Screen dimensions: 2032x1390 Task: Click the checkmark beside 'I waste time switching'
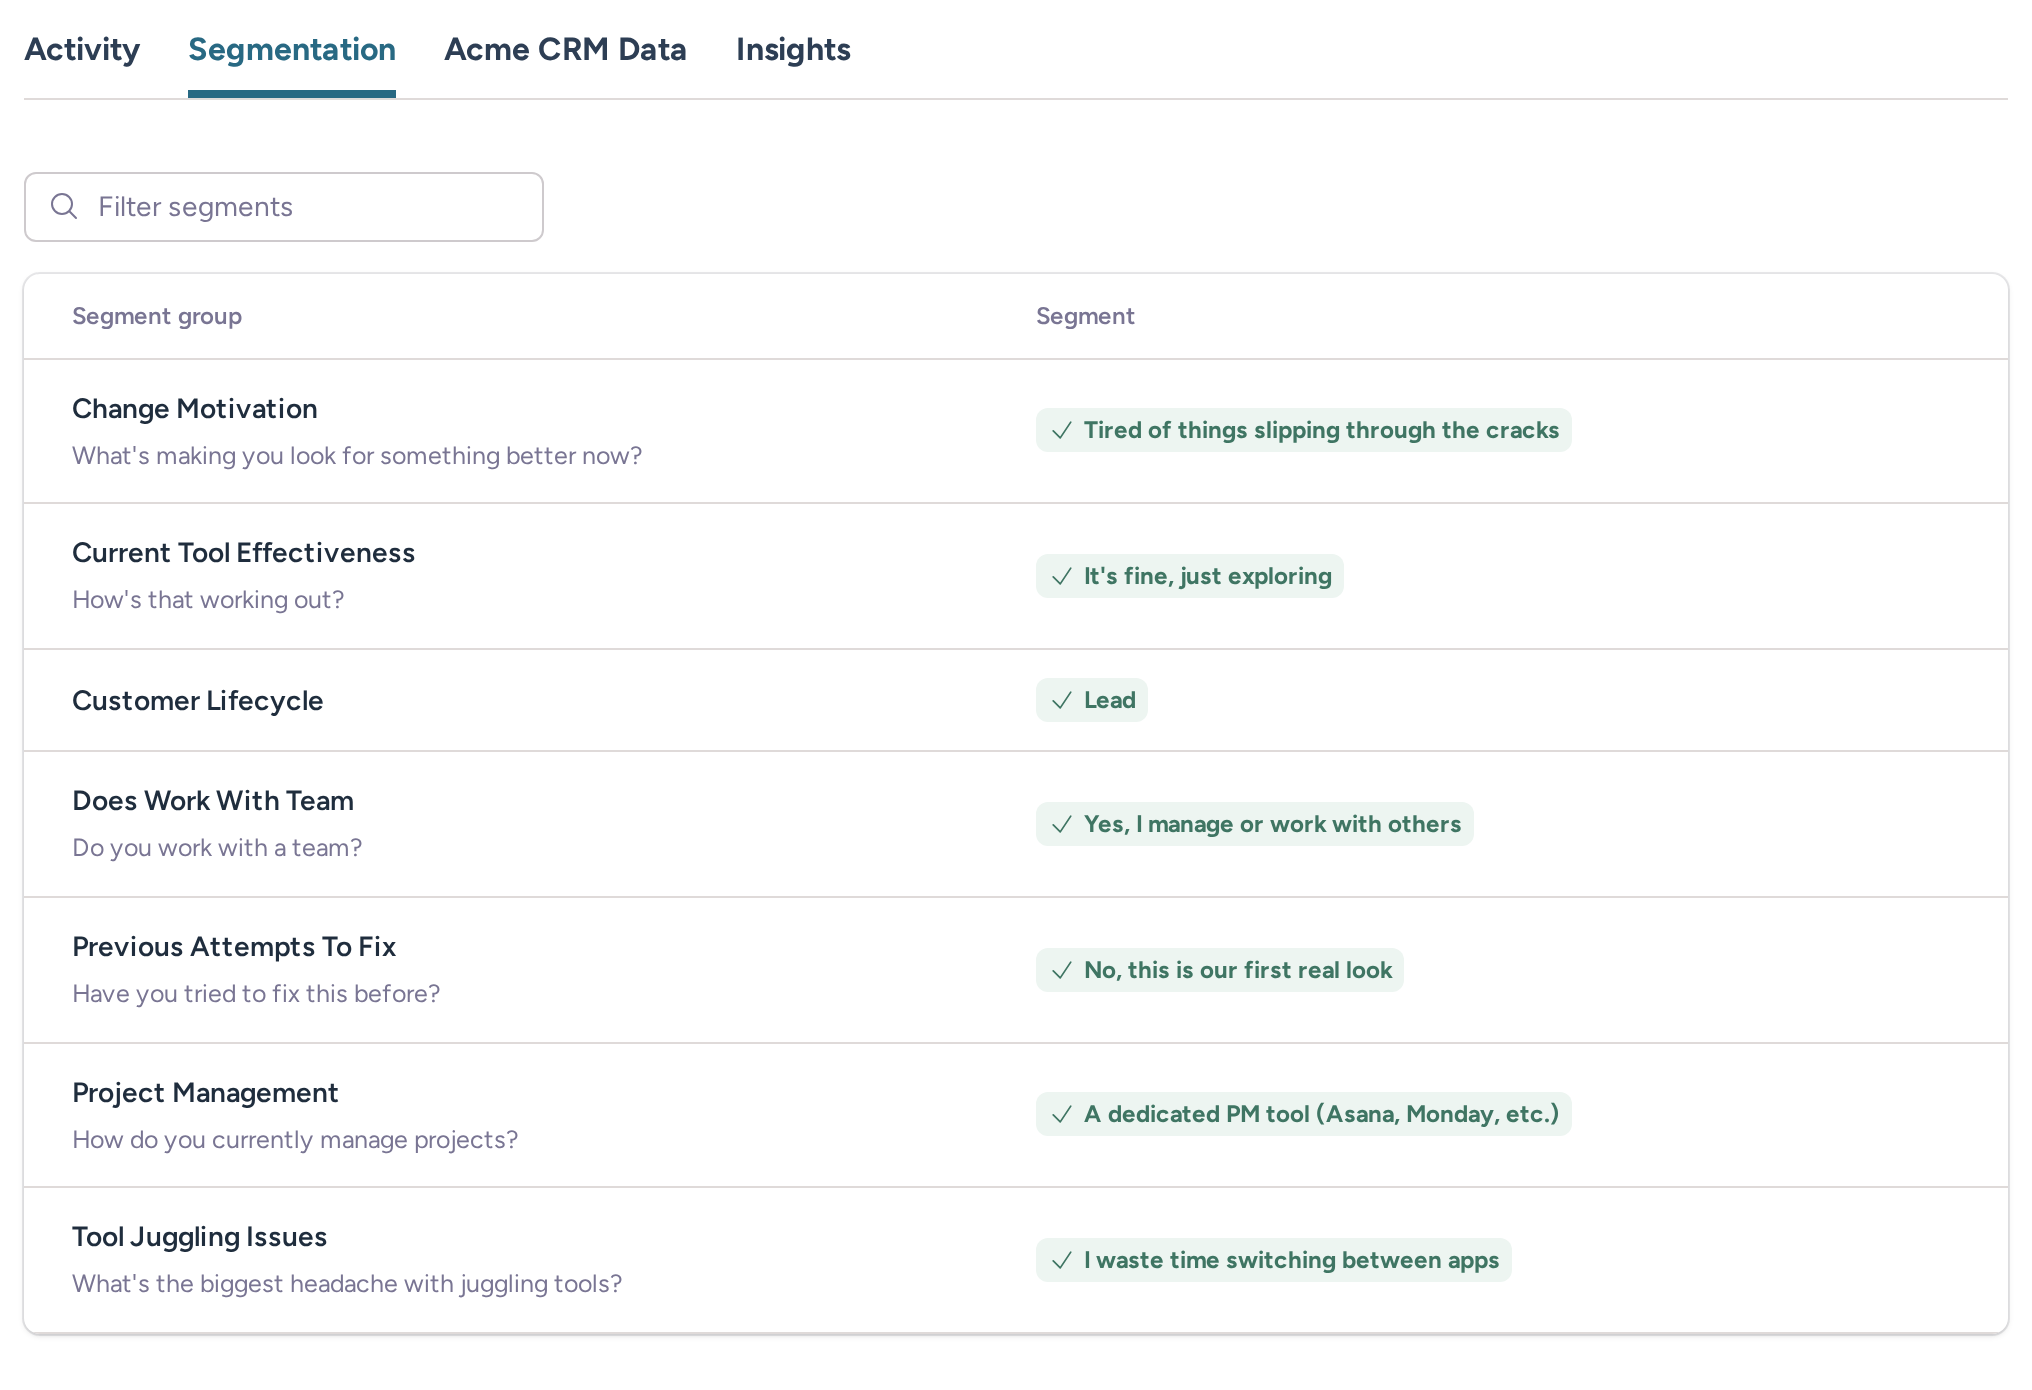point(1062,1260)
